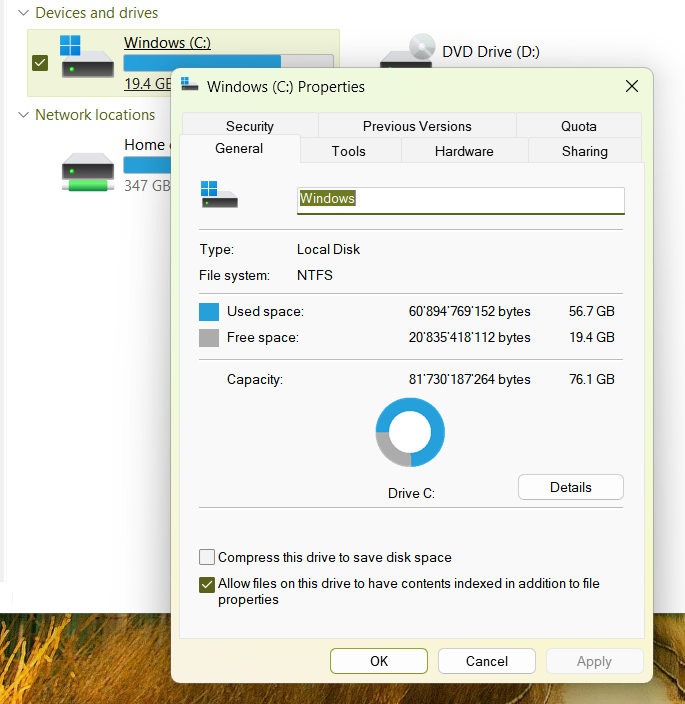Viewport: 685px width, 704px height.
Task: Deselect the Windows (C:) drive checkbox
Action: [40, 63]
